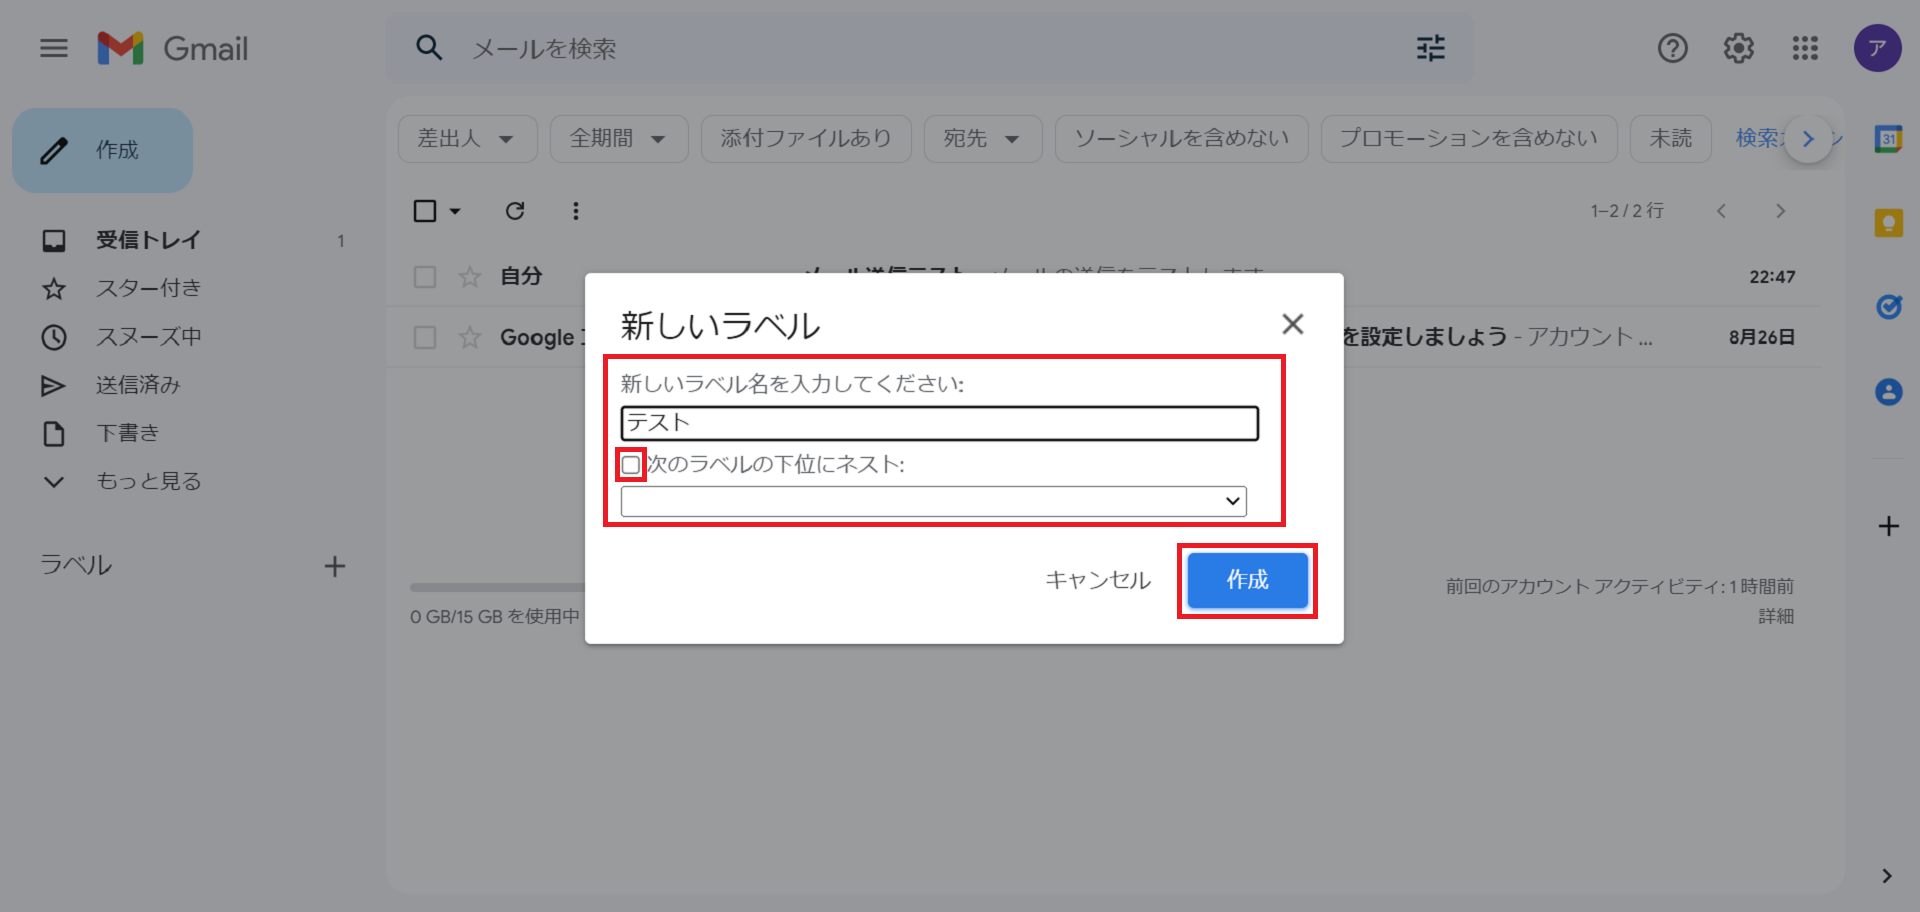The width and height of the screenshot is (1920, 912).
Task: Open the Help support icon
Action: click(x=1672, y=48)
